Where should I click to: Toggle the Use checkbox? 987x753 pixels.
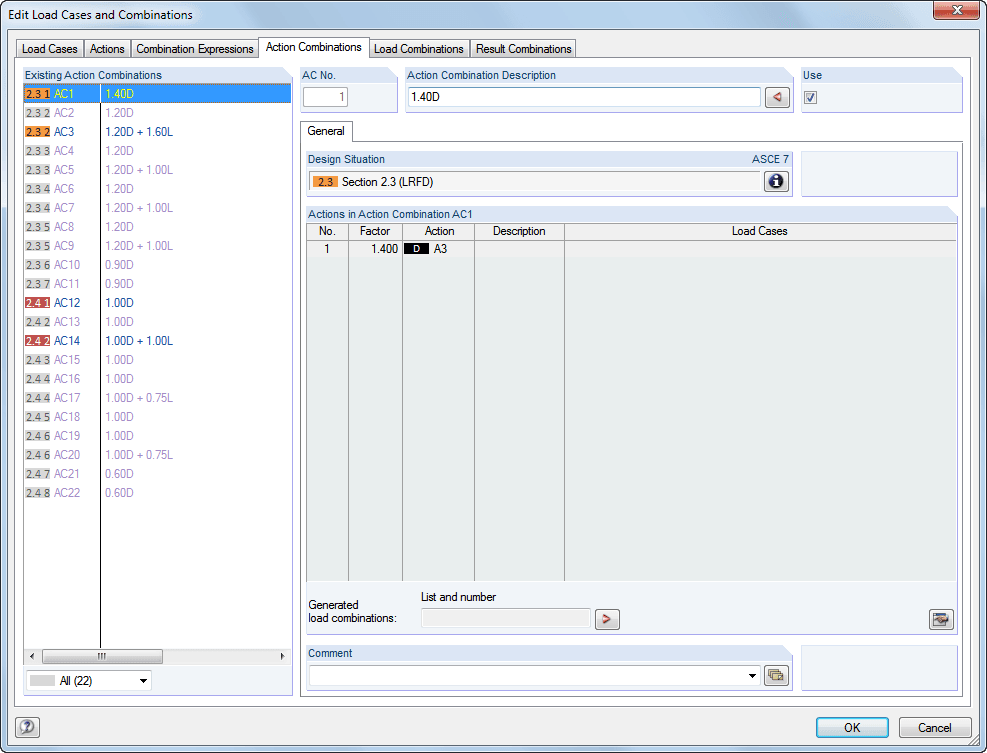tap(811, 97)
